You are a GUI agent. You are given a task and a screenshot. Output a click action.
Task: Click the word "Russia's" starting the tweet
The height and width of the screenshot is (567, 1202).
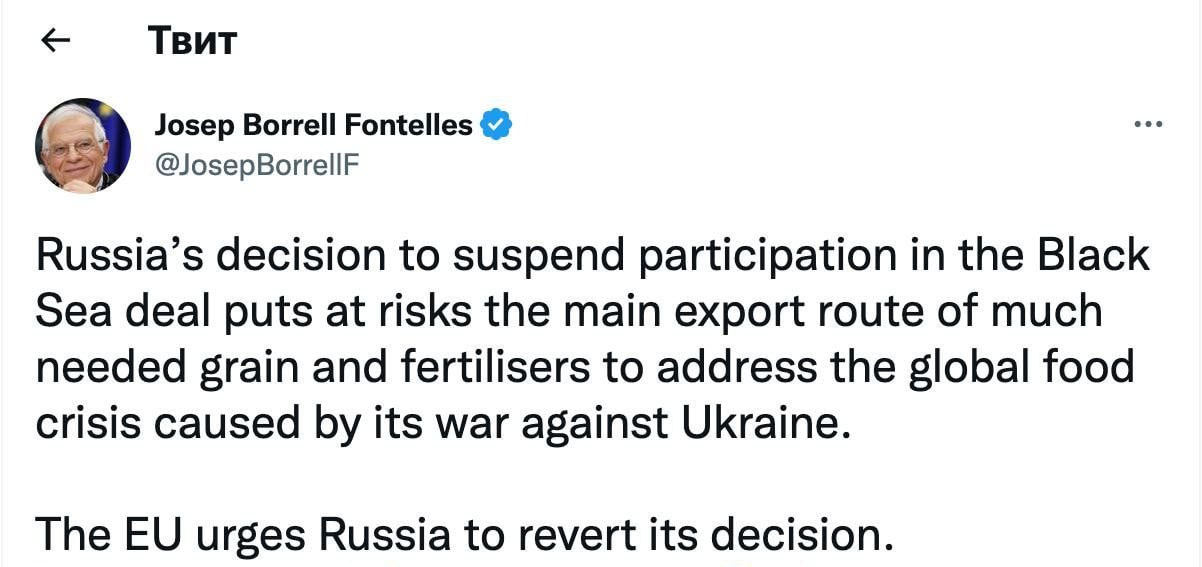(122, 257)
